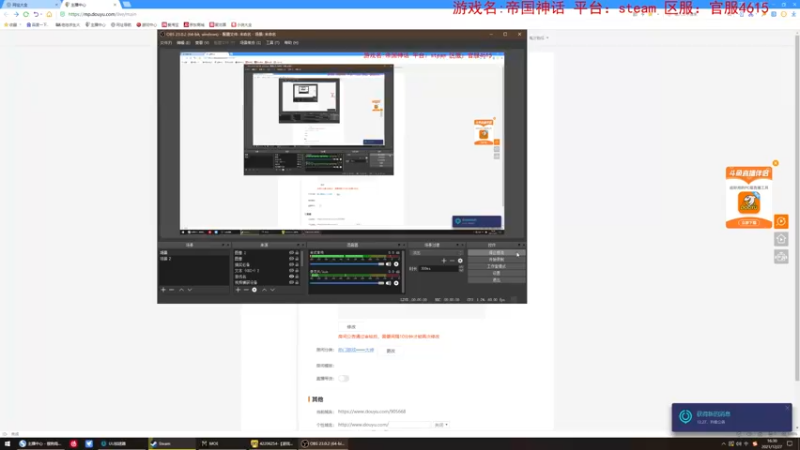Switch to the first browser tab
This screenshot has height=450, width=800.
31,5
